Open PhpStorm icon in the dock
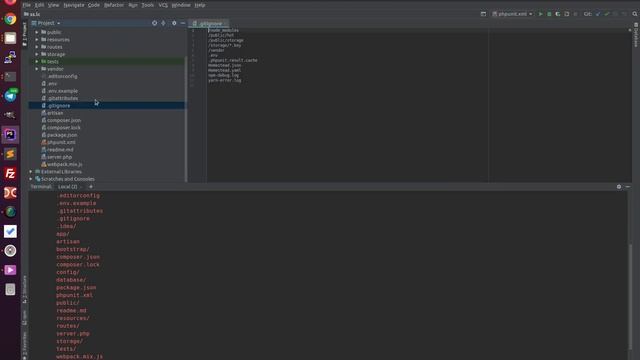 click(x=10, y=135)
